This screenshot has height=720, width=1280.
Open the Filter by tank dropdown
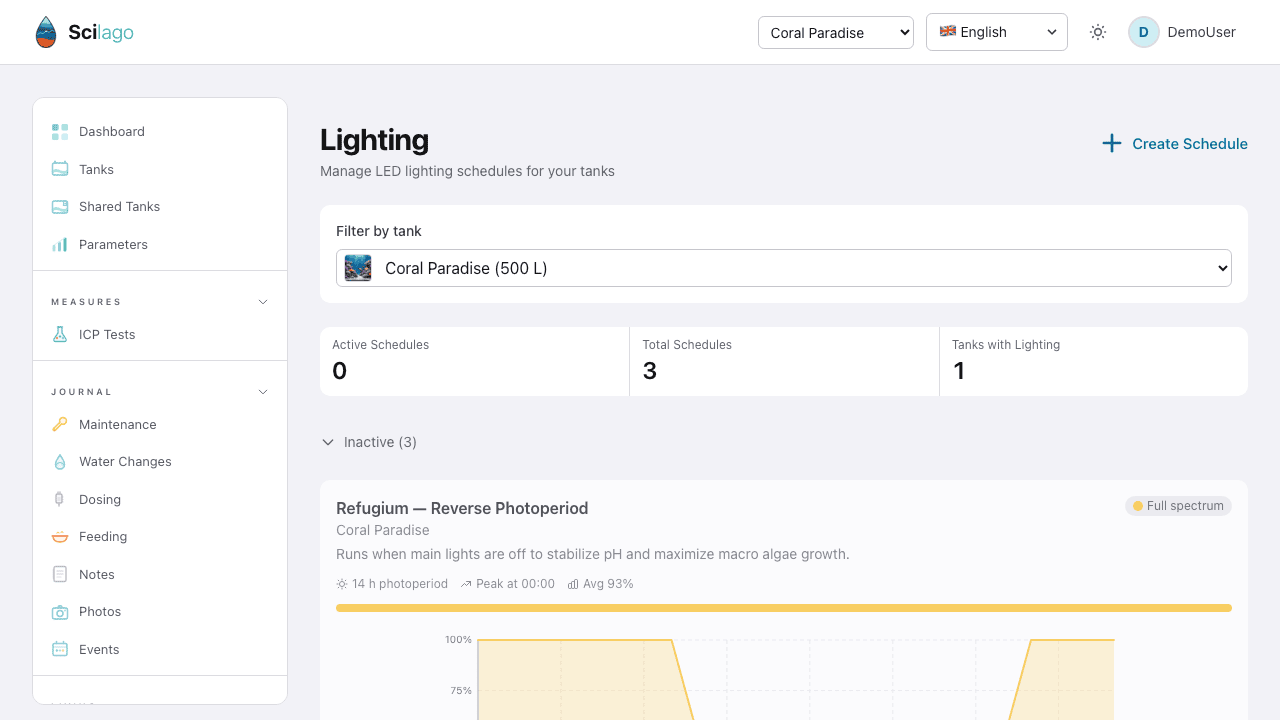(x=784, y=268)
